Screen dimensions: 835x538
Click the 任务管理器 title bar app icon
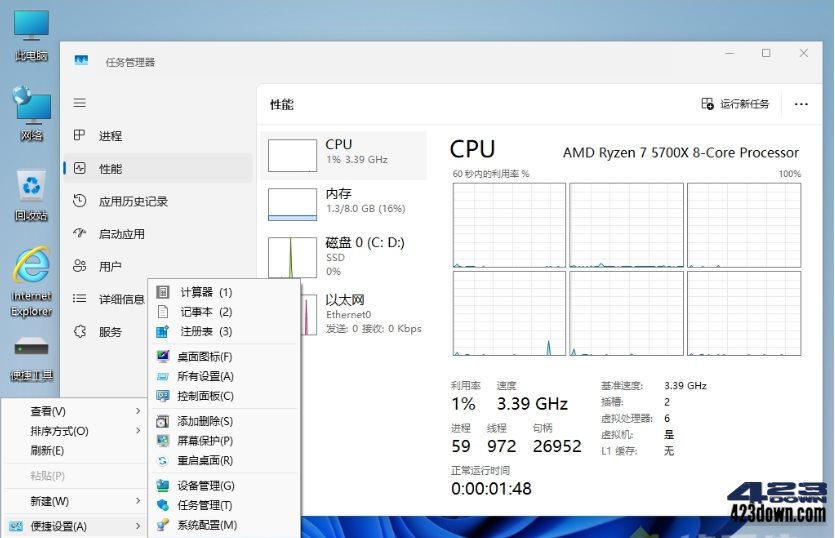pyautogui.click(x=81, y=61)
